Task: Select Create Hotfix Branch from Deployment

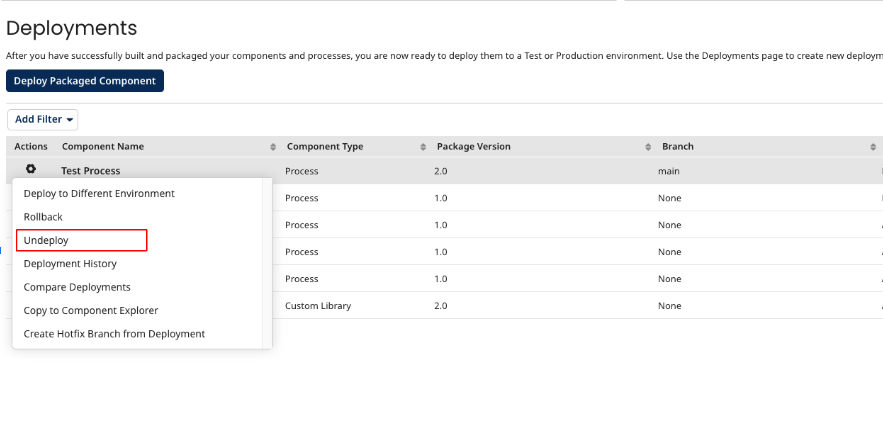Action: tap(114, 334)
